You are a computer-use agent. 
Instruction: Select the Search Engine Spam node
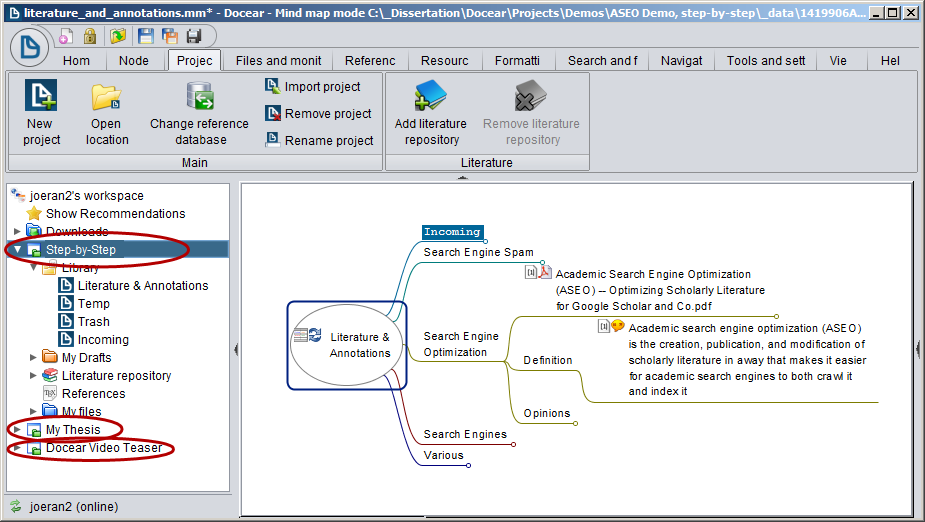coord(478,252)
